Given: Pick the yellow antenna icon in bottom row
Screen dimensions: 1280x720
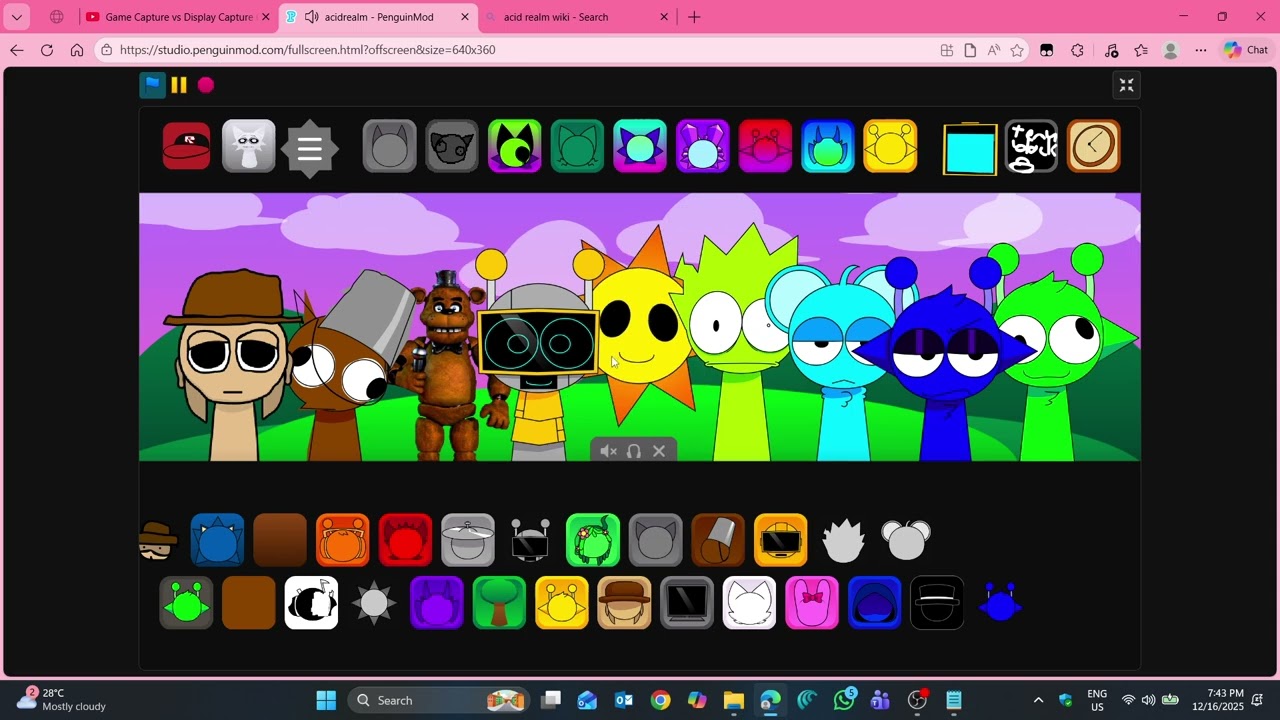Looking at the screenshot, I should tap(562, 603).
